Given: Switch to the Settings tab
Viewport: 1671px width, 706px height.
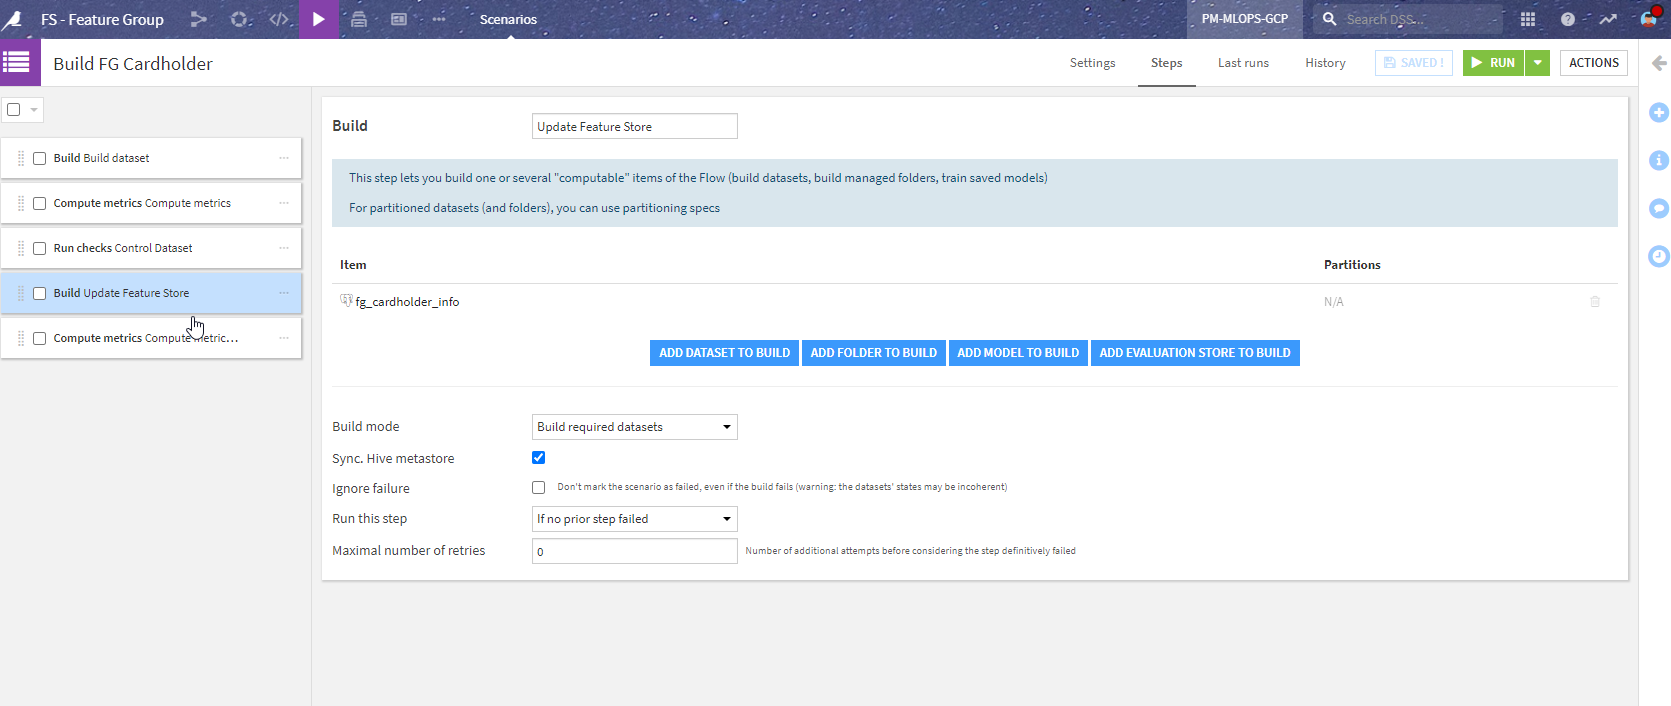Looking at the screenshot, I should [1092, 63].
